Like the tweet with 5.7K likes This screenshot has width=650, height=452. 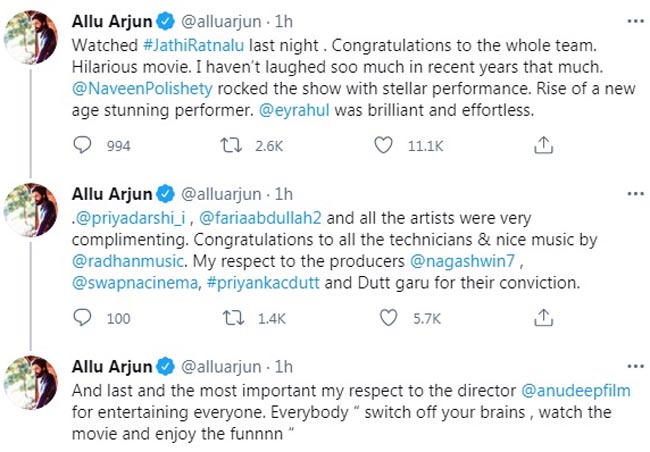(x=382, y=319)
